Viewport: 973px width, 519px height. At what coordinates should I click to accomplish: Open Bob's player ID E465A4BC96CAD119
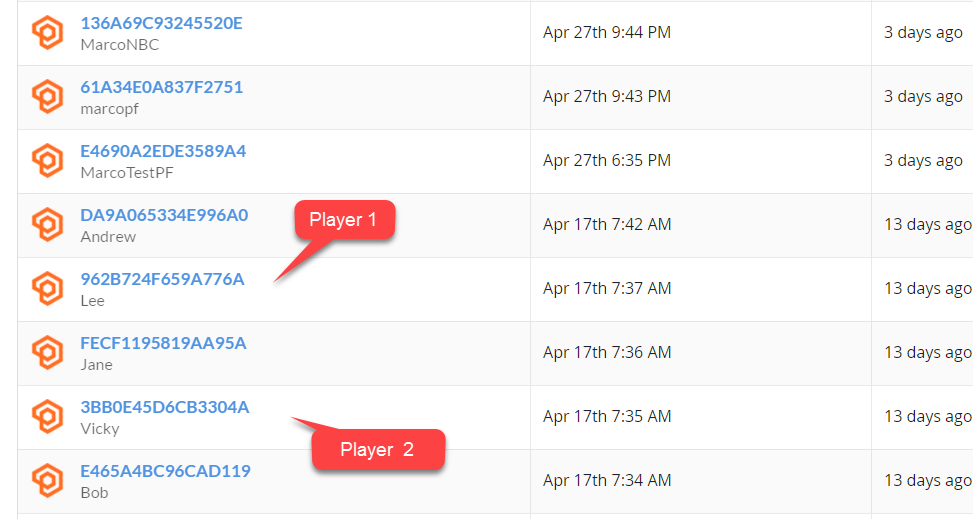coord(166,471)
